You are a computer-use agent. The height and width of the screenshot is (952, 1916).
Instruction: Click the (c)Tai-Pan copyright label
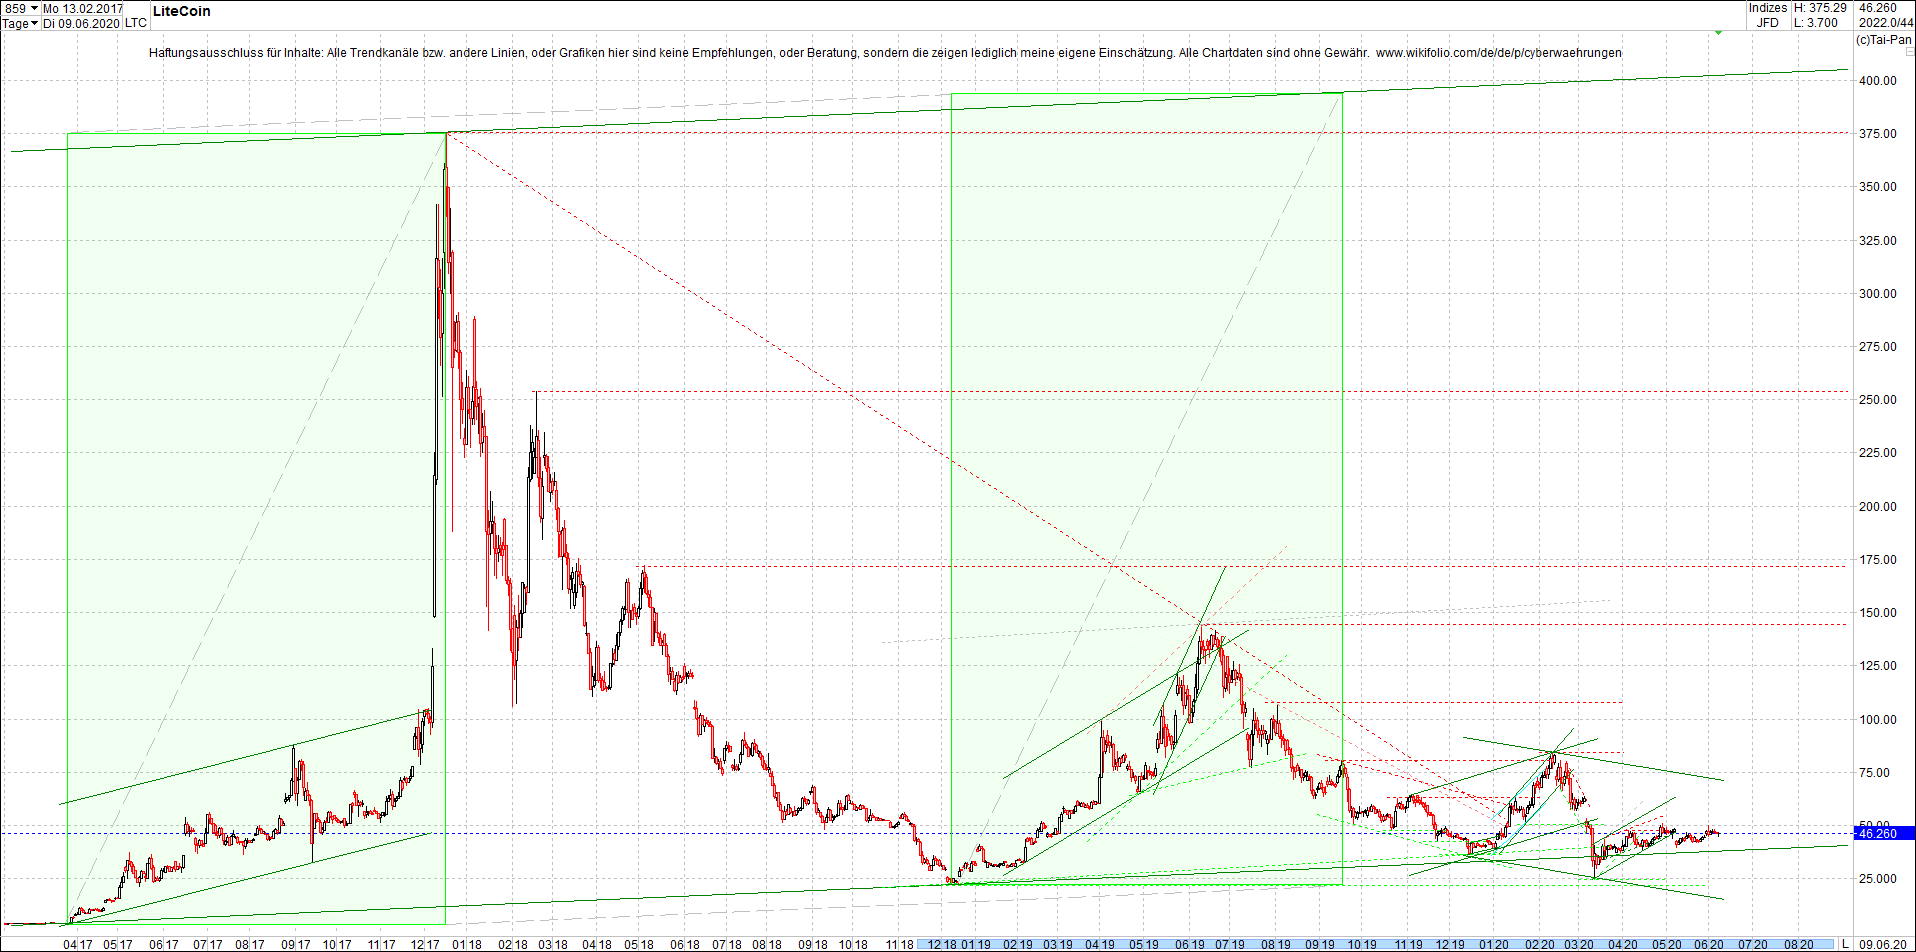coord(1885,40)
